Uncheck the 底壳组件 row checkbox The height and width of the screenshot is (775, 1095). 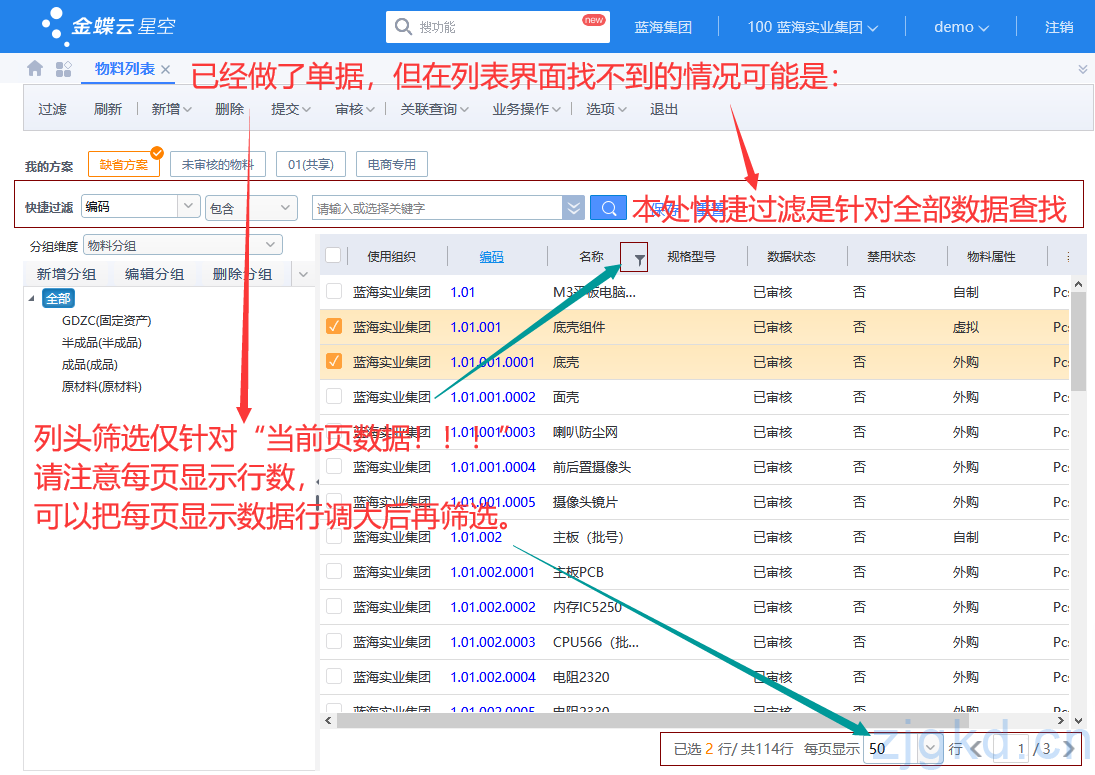[x=334, y=326]
